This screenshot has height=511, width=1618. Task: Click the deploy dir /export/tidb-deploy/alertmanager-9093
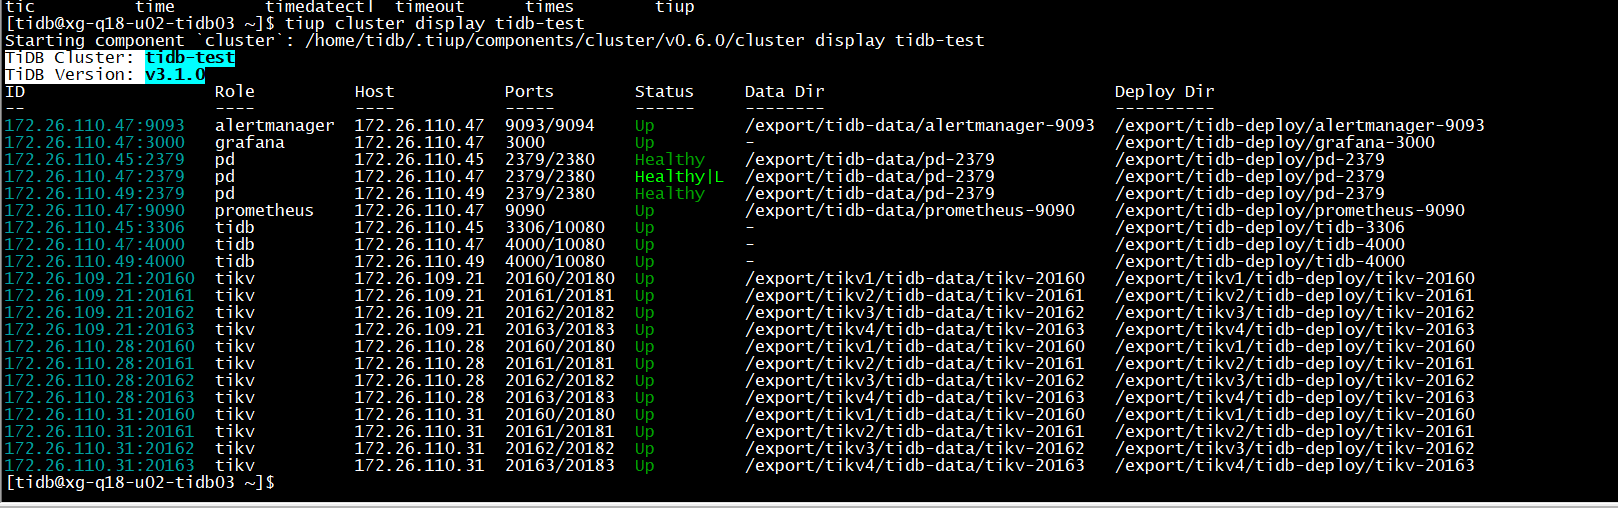tap(1300, 126)
